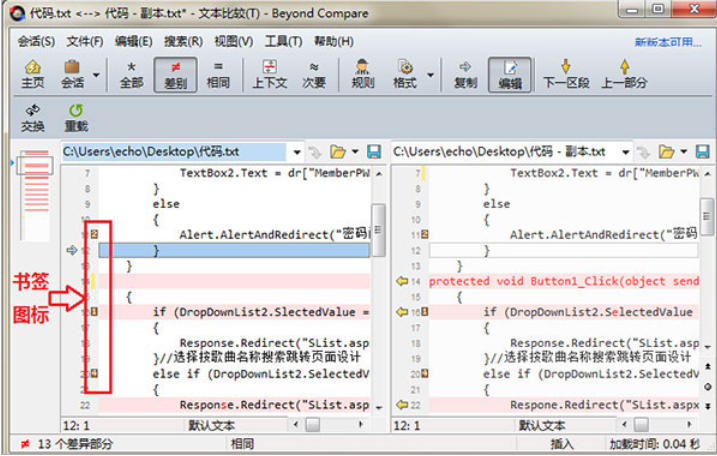The image size is (717, 456).
Task: Click the 重载 reload icon
Action: 76,118
